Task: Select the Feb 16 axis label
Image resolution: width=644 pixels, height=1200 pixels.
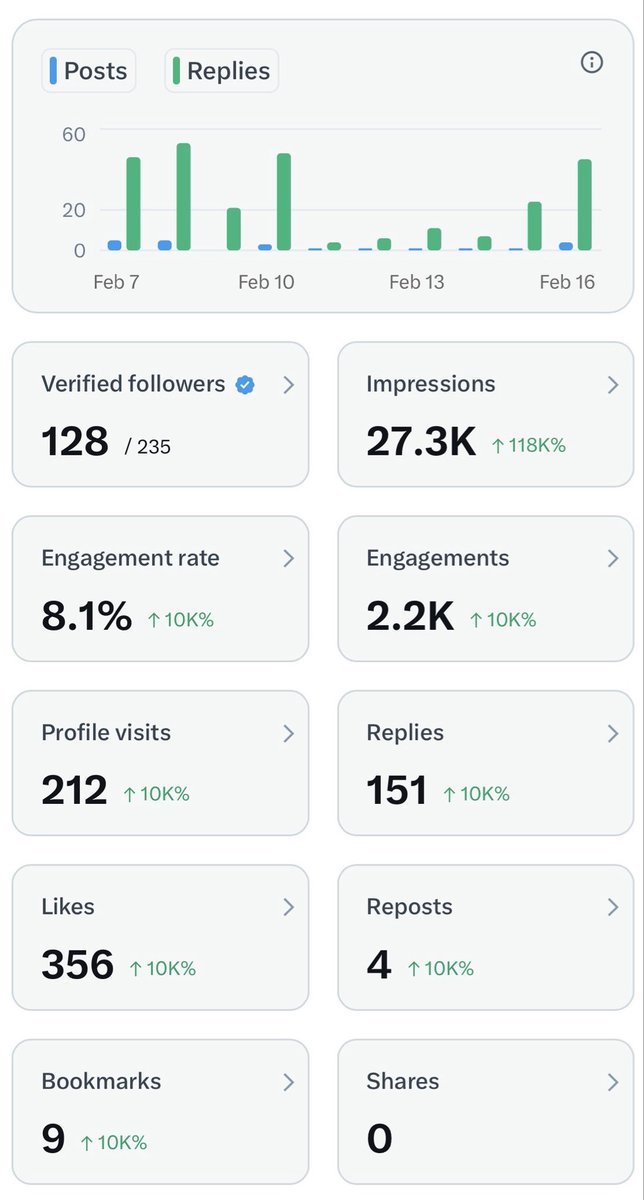Action: [x=567, y=282]
